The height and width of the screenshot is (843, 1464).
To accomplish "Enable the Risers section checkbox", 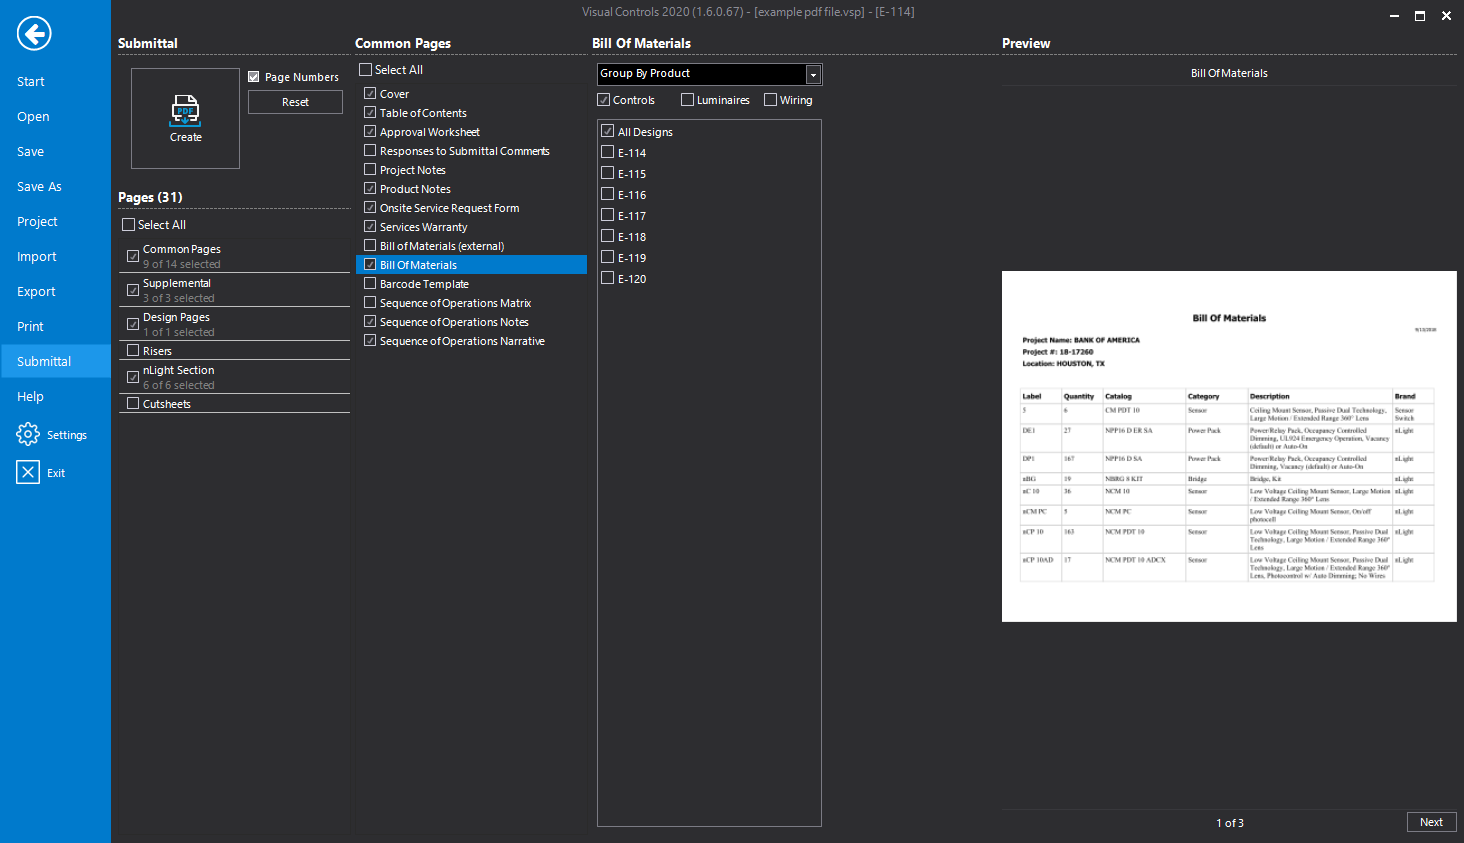I will pyautogui.click(x=133, y=350).
